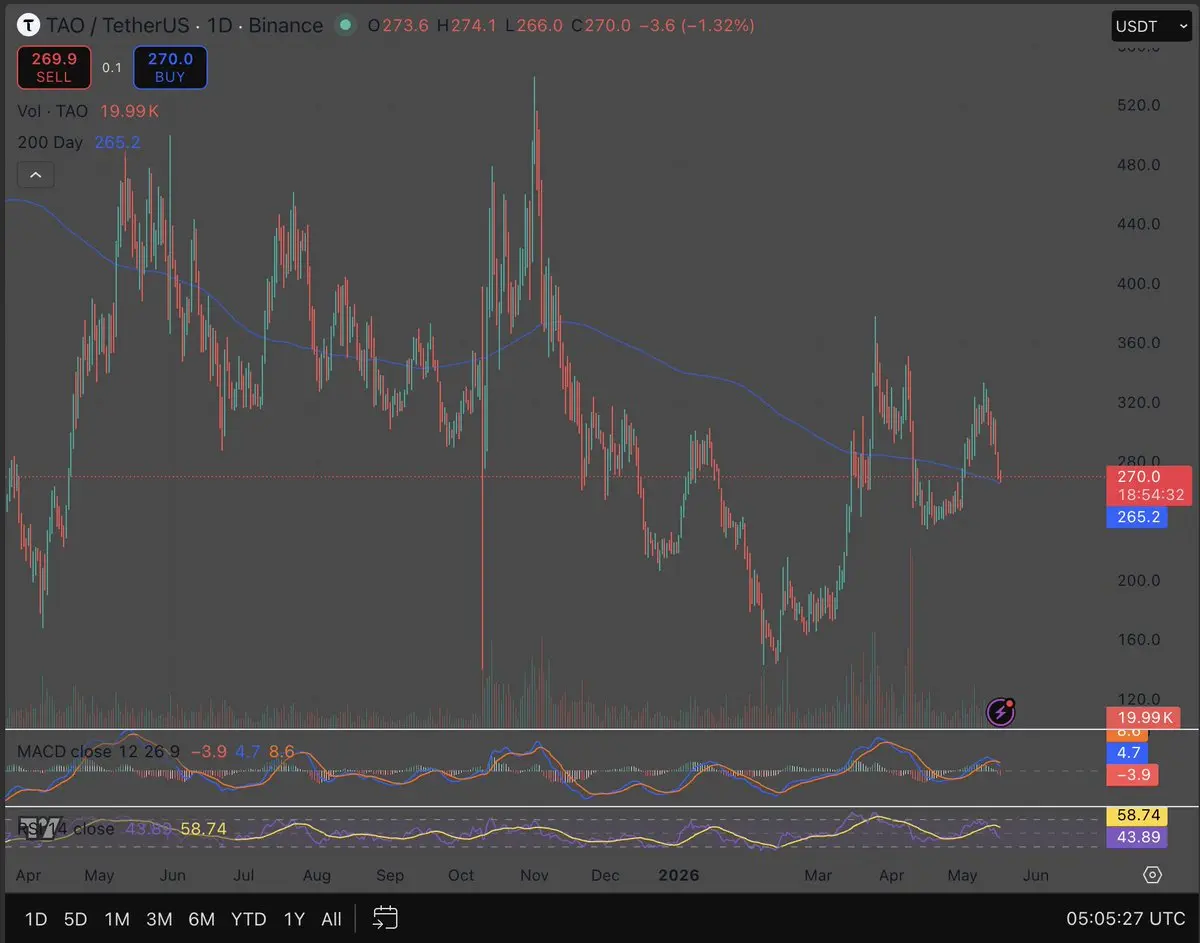This screenshot has width=1200, height=943.
Task: Click the 4.7 MACD axis label
Action: pyautogui.click(x=1128, y=752)
